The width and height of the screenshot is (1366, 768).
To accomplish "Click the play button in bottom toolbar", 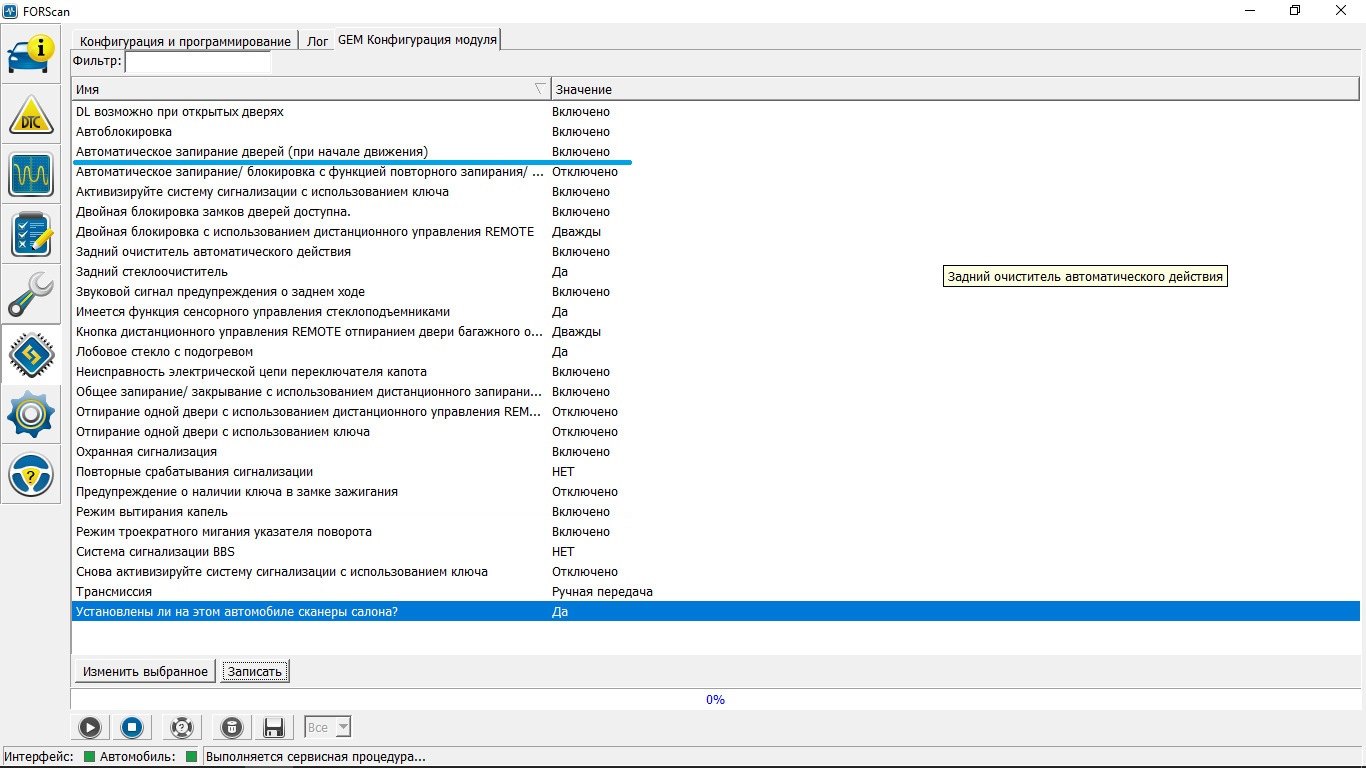I will point(89,727).
